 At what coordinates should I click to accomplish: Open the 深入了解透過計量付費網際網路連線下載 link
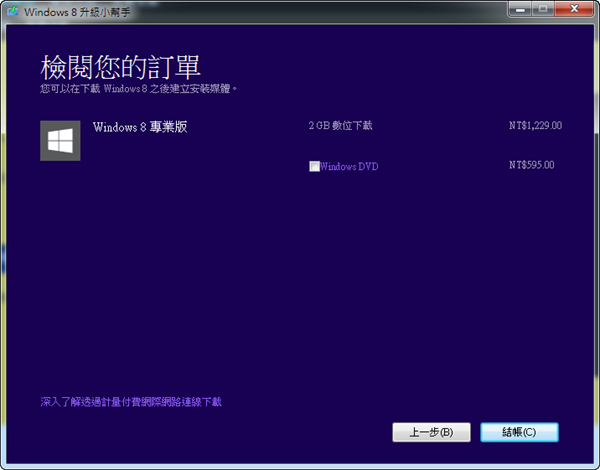click(131, 401)
